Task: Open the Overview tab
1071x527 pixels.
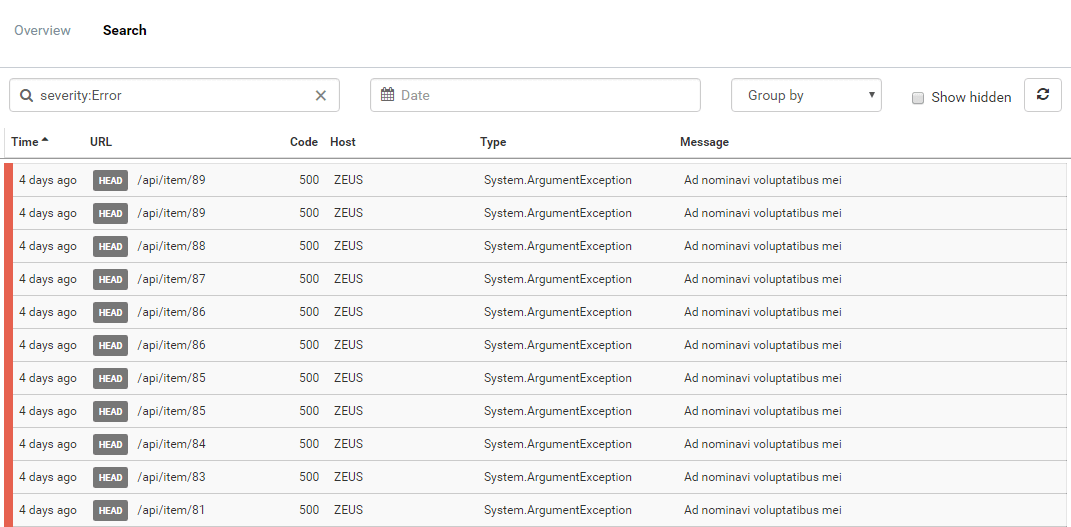Action: coord(42,30)
